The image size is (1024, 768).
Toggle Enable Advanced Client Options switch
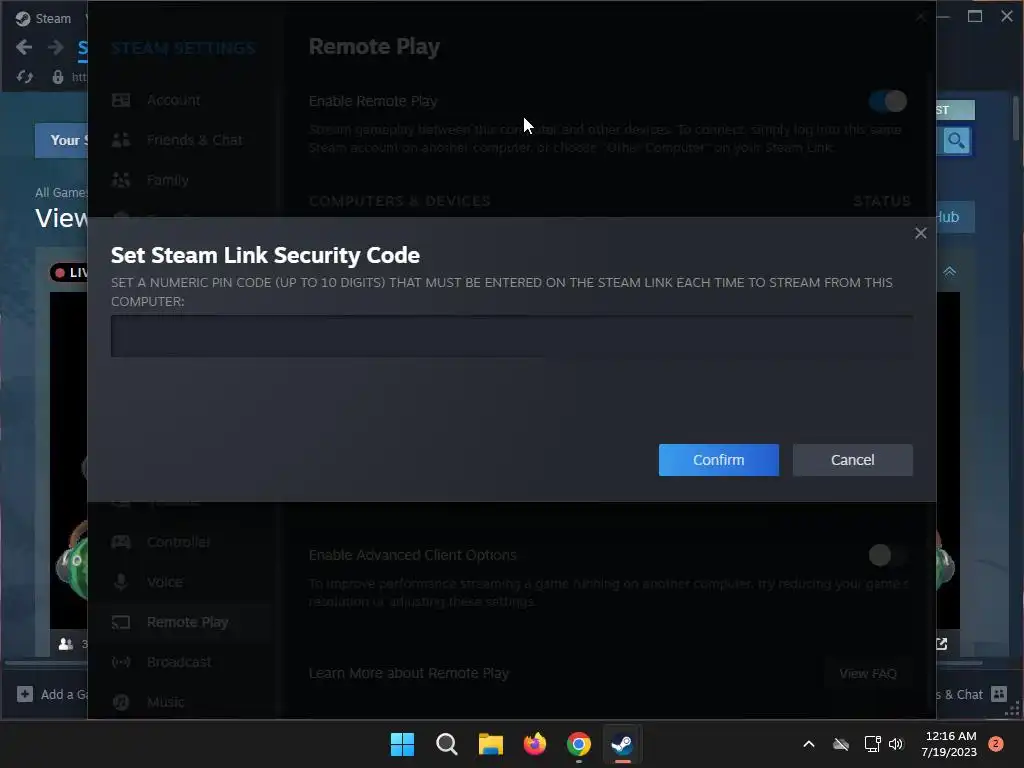pos(888,555)
